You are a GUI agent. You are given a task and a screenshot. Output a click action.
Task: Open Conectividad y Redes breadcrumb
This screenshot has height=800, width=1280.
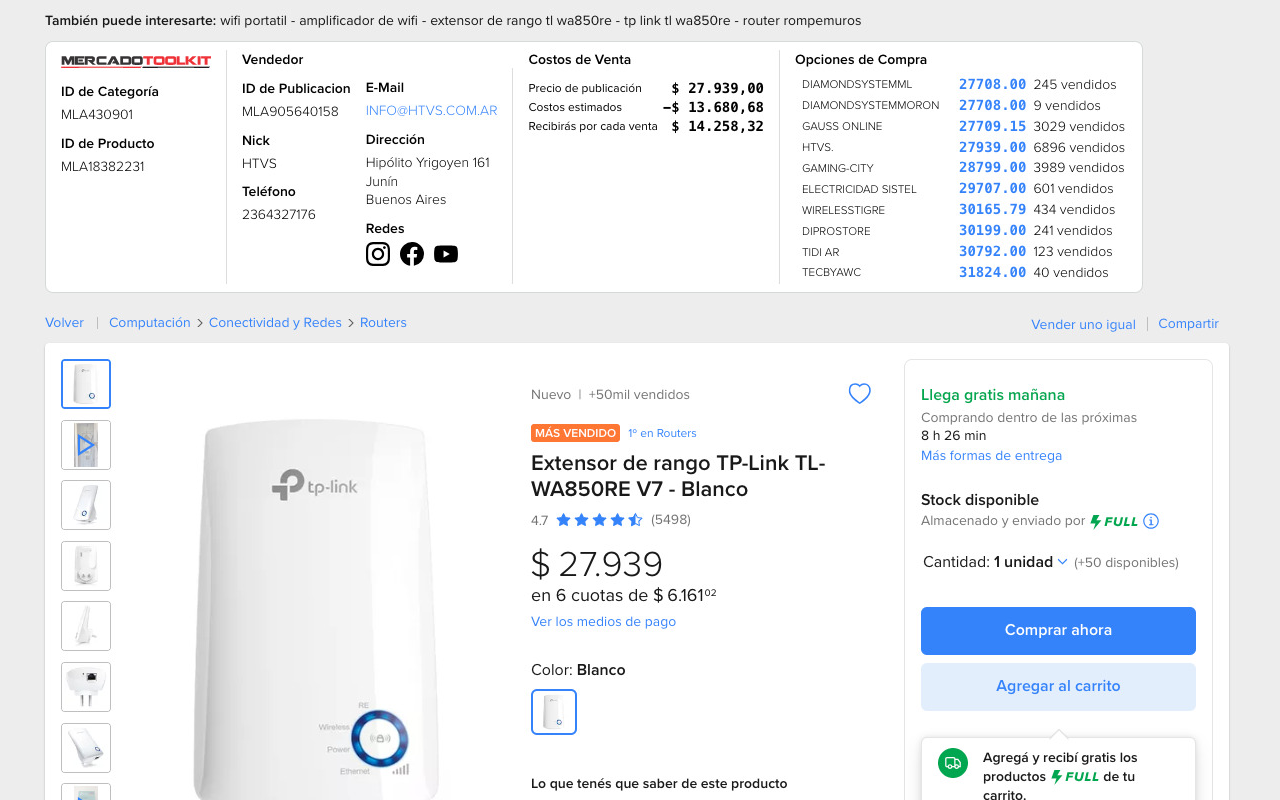(x=275, y=323)
